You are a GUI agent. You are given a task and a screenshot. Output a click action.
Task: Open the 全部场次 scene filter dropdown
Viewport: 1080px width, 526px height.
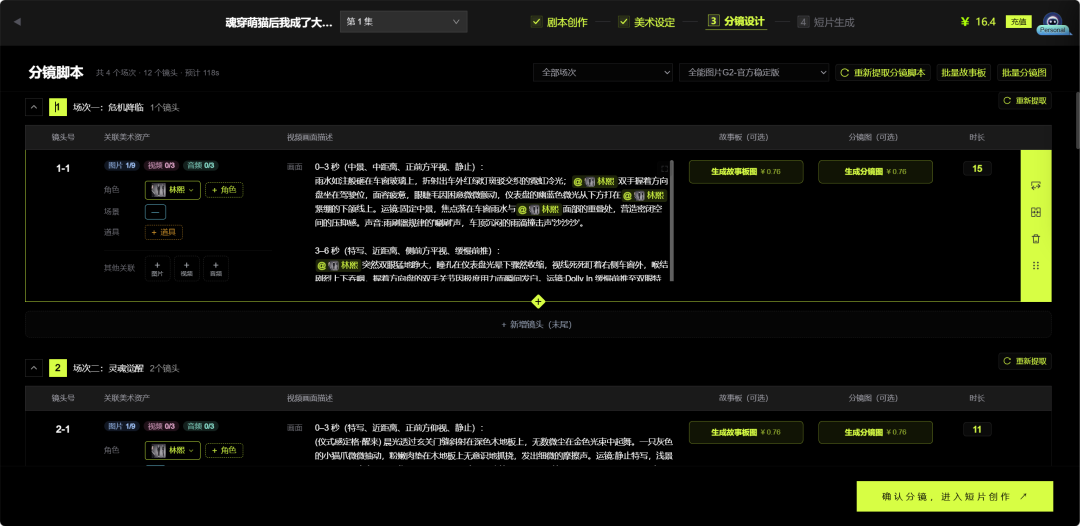click(x=603, y=72)
